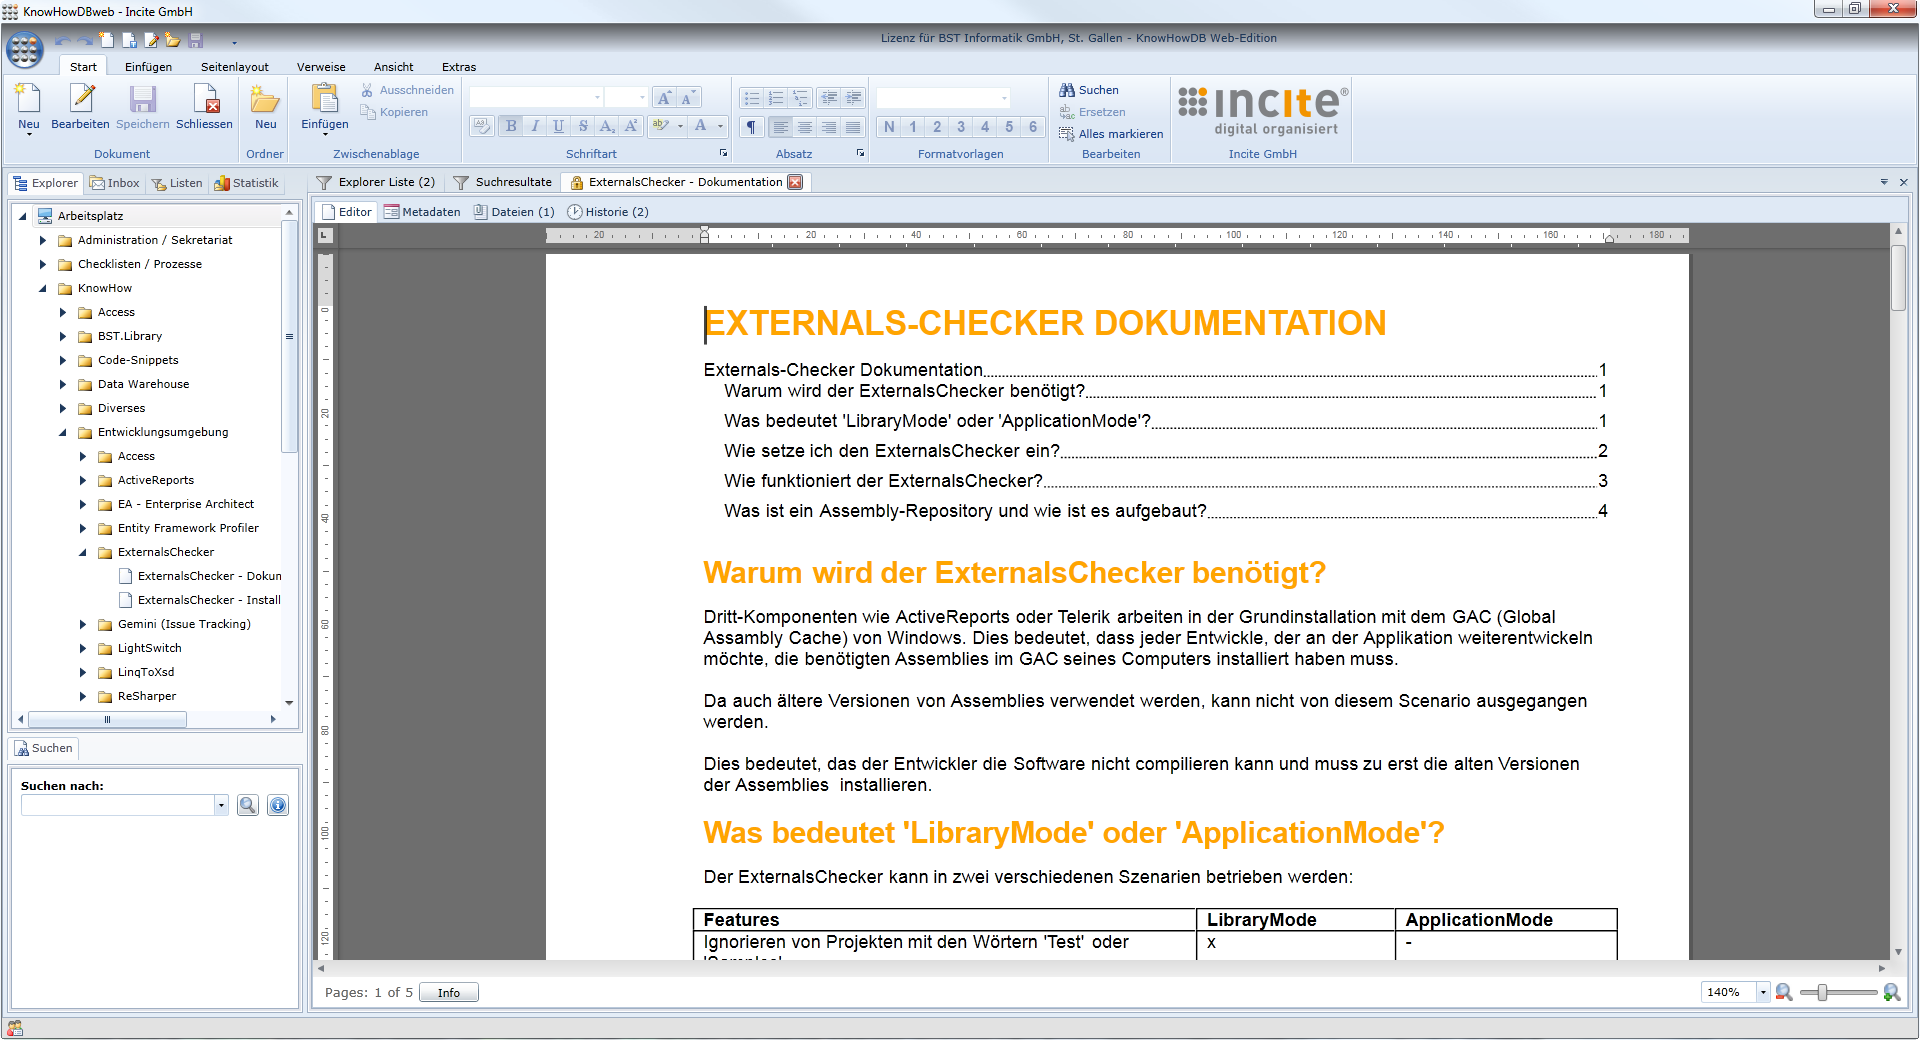Switch to Einfügen ribbon tab
Image resolution: width=1920 pixels, height=1040 pixels.
pos(148,67)
